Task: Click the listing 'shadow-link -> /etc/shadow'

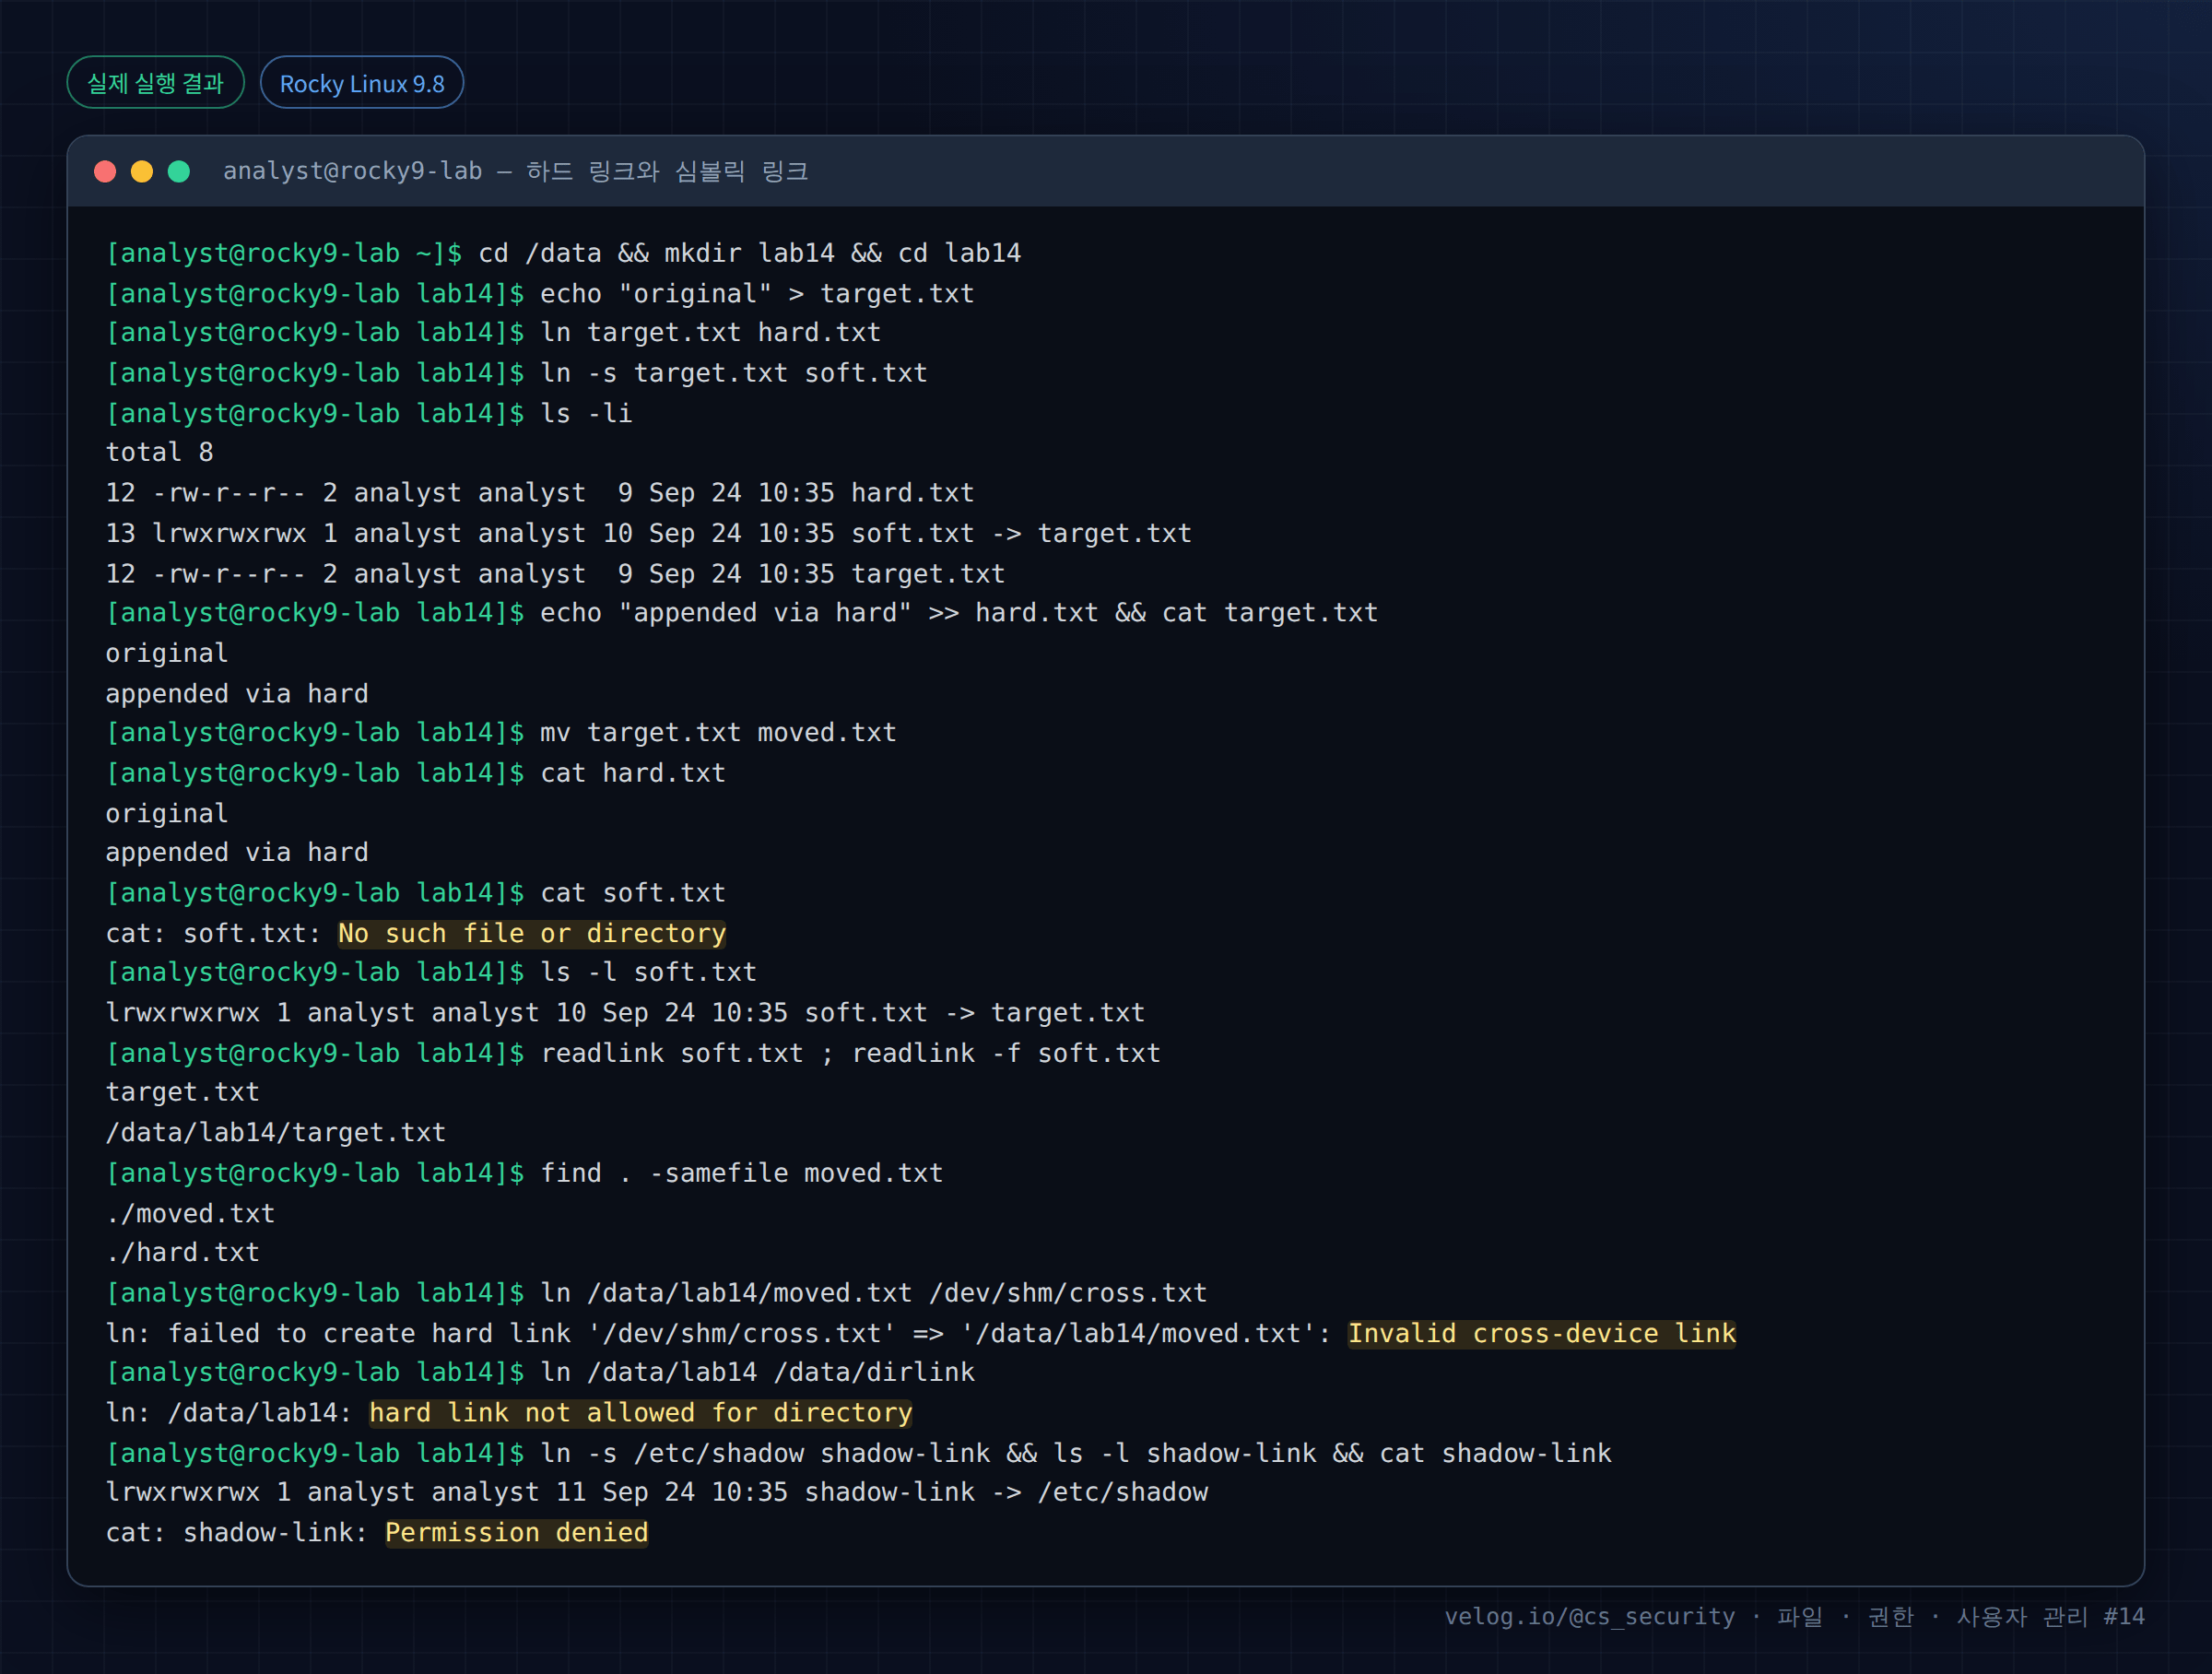Action: 1006,1492
